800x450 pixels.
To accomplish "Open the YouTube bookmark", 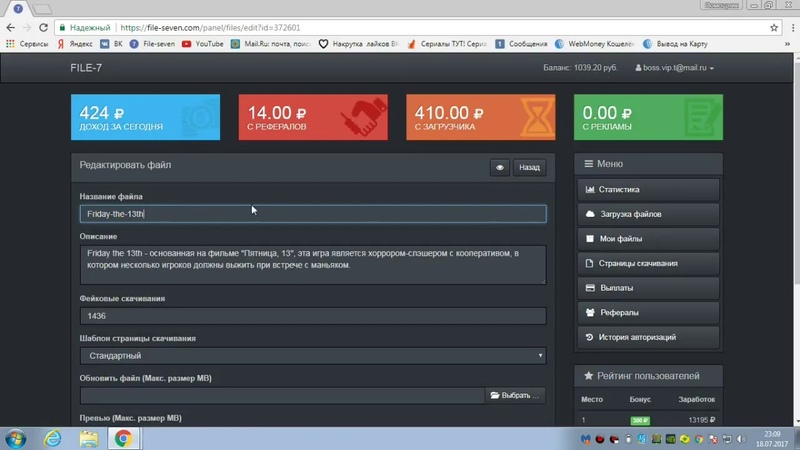I will point(203,44).
